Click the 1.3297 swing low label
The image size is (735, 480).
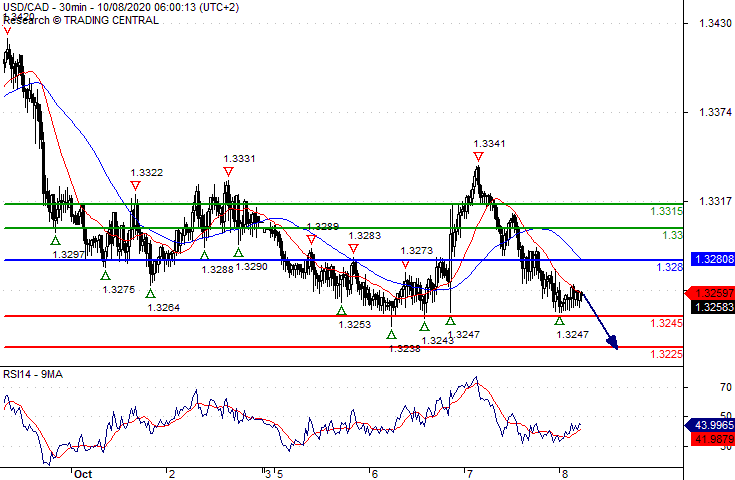pyautogui.click(x=68, y=255)
